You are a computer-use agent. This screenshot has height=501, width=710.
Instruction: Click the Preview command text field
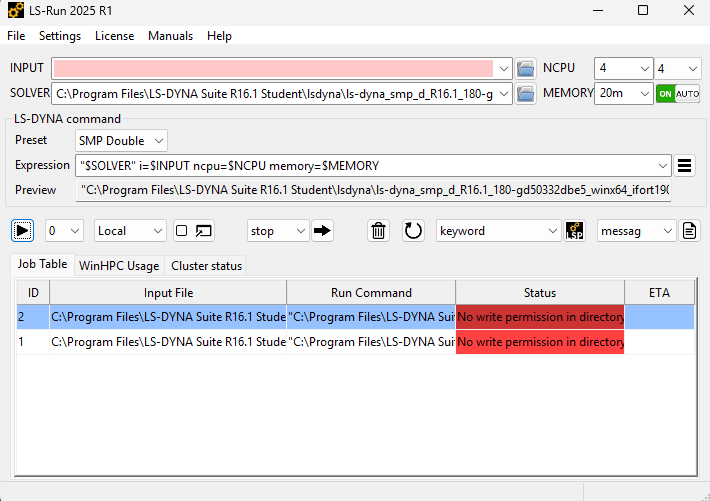pos(374,190)
